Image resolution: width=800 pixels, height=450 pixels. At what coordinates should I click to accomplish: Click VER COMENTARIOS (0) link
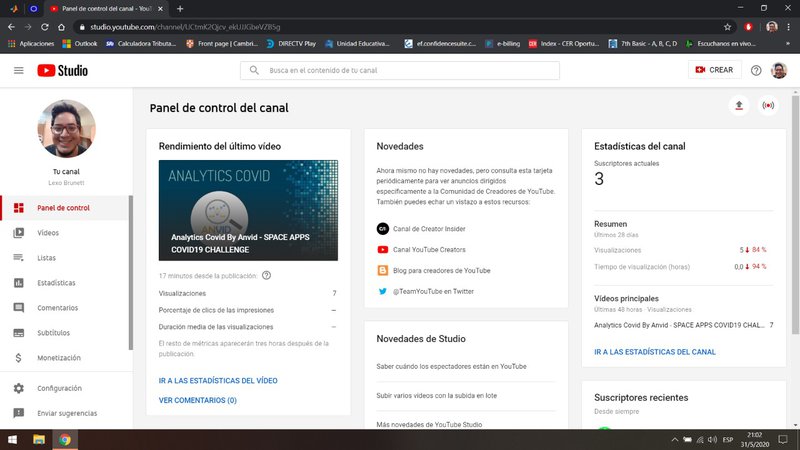coord(197,400)
